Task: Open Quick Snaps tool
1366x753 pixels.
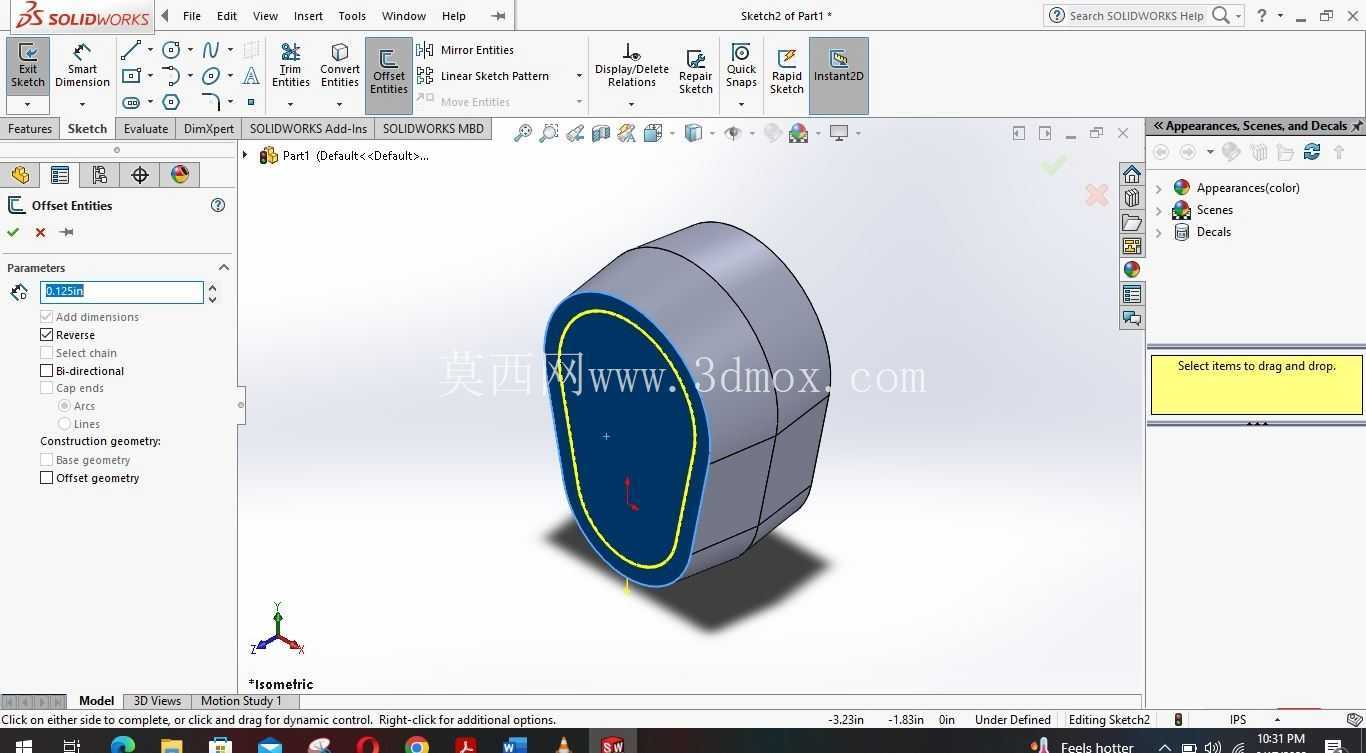Action: pyautogui.click(x=741, y=66)
